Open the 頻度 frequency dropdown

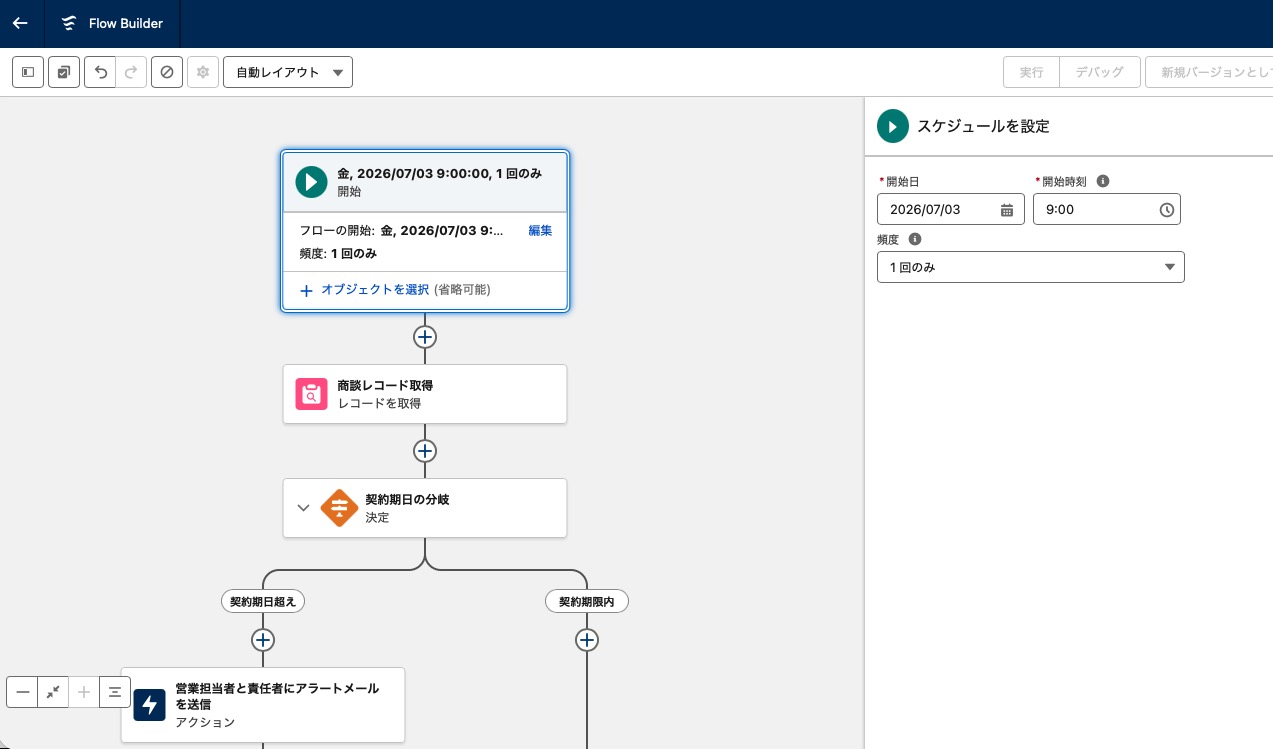(1031, 267)
